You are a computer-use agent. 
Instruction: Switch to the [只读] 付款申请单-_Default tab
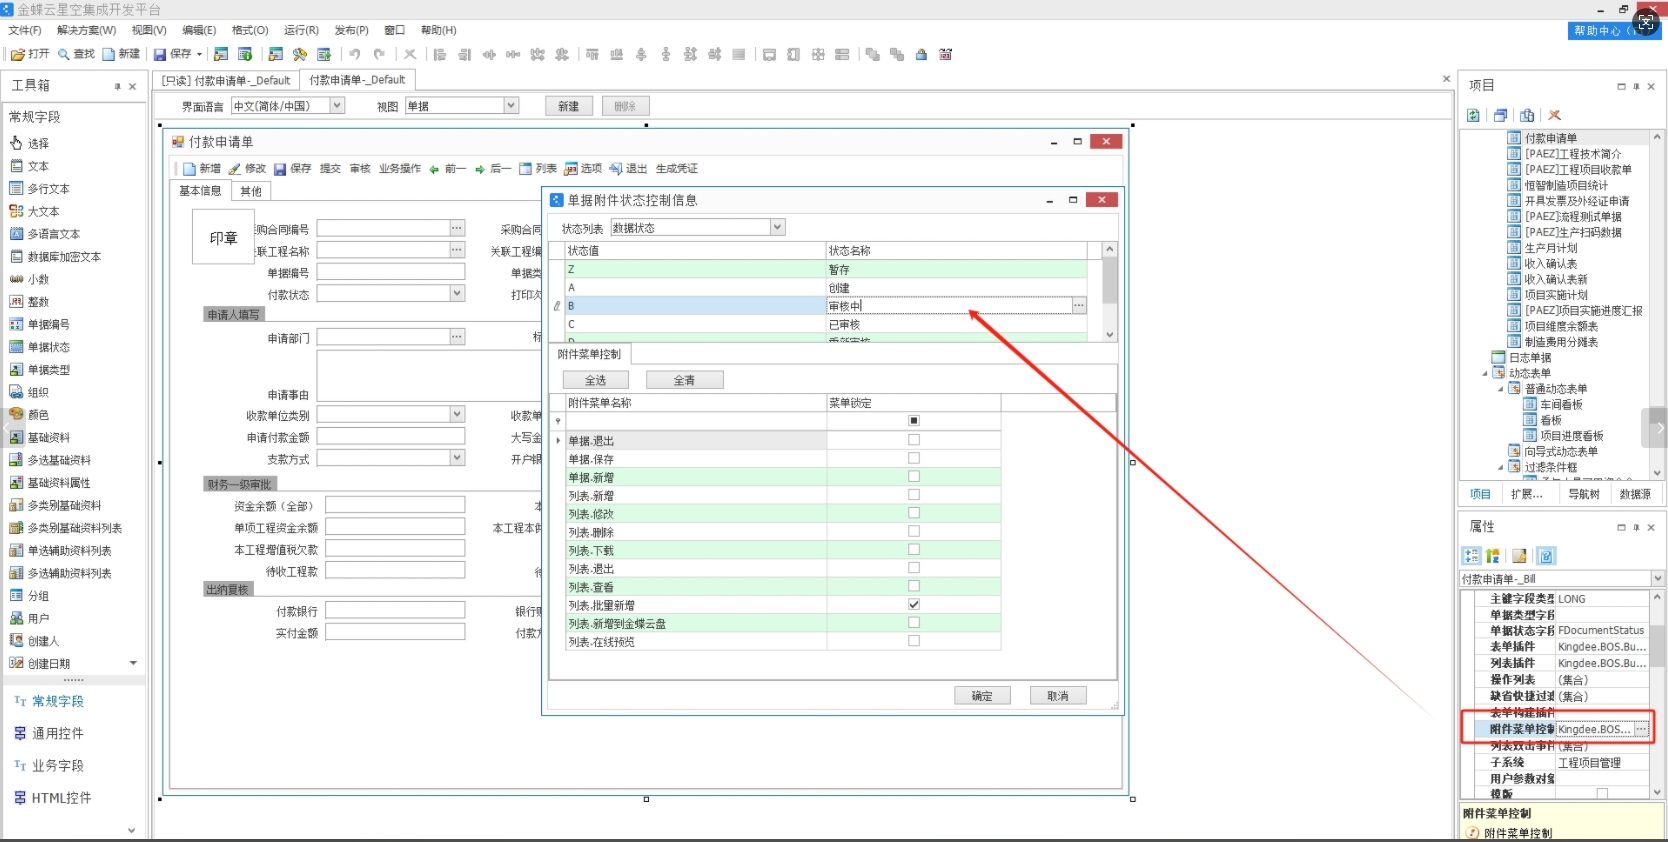click(x=226, y=80)
